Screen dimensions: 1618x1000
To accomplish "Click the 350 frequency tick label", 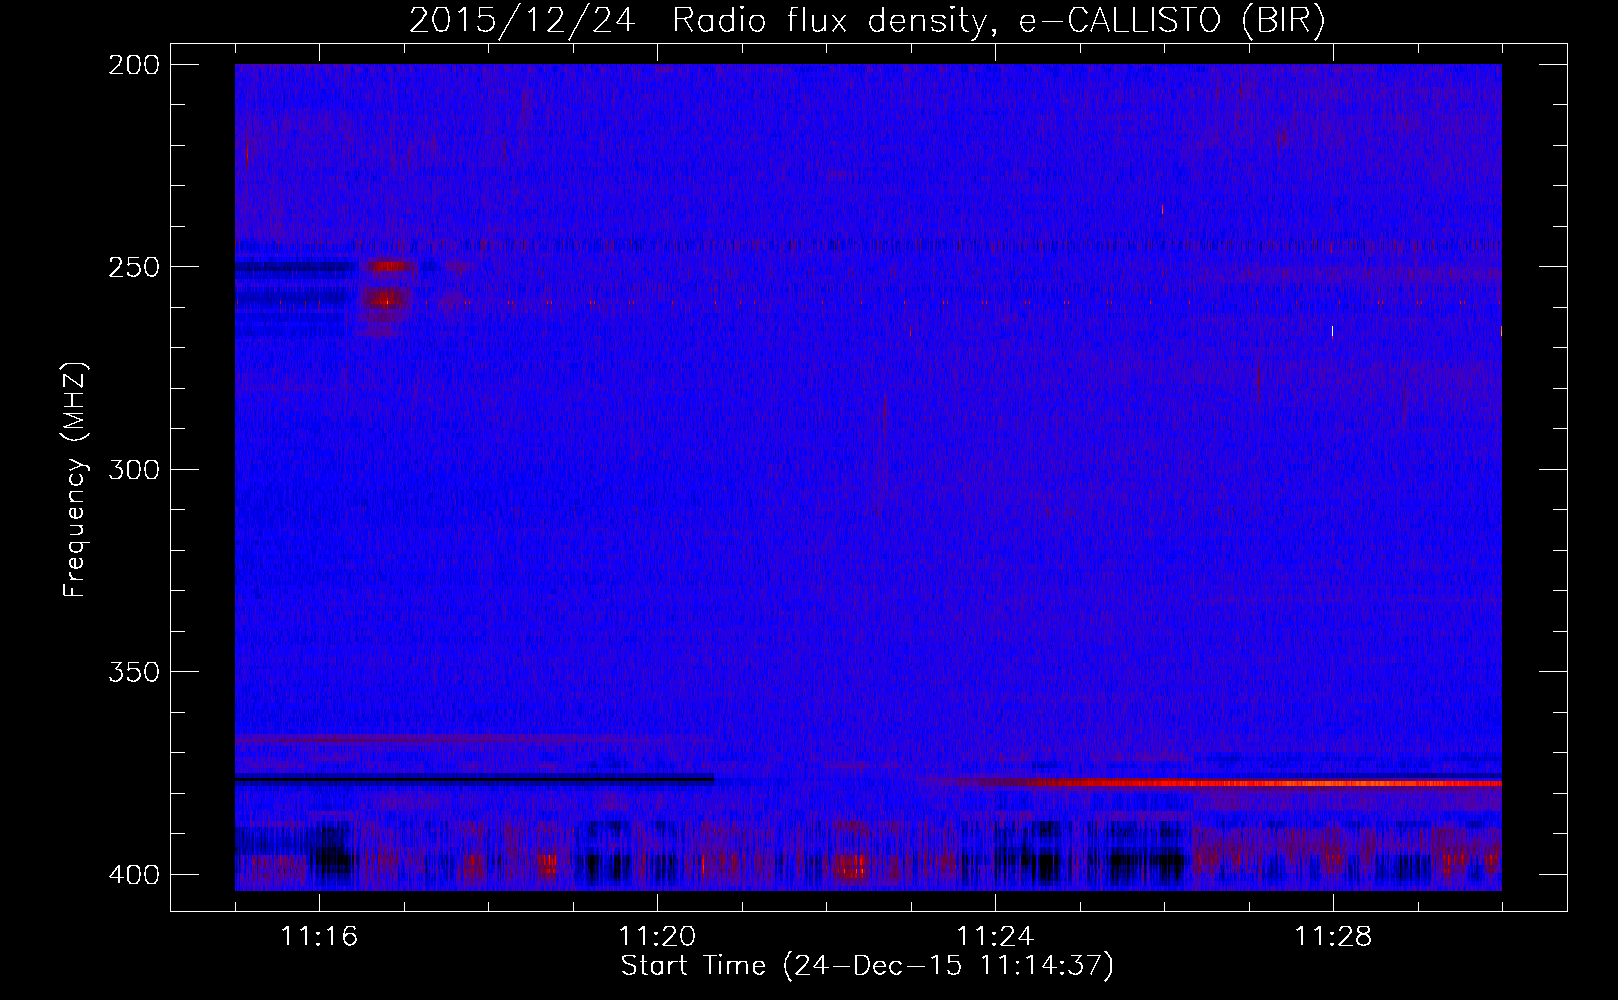I will pos(132,671).
